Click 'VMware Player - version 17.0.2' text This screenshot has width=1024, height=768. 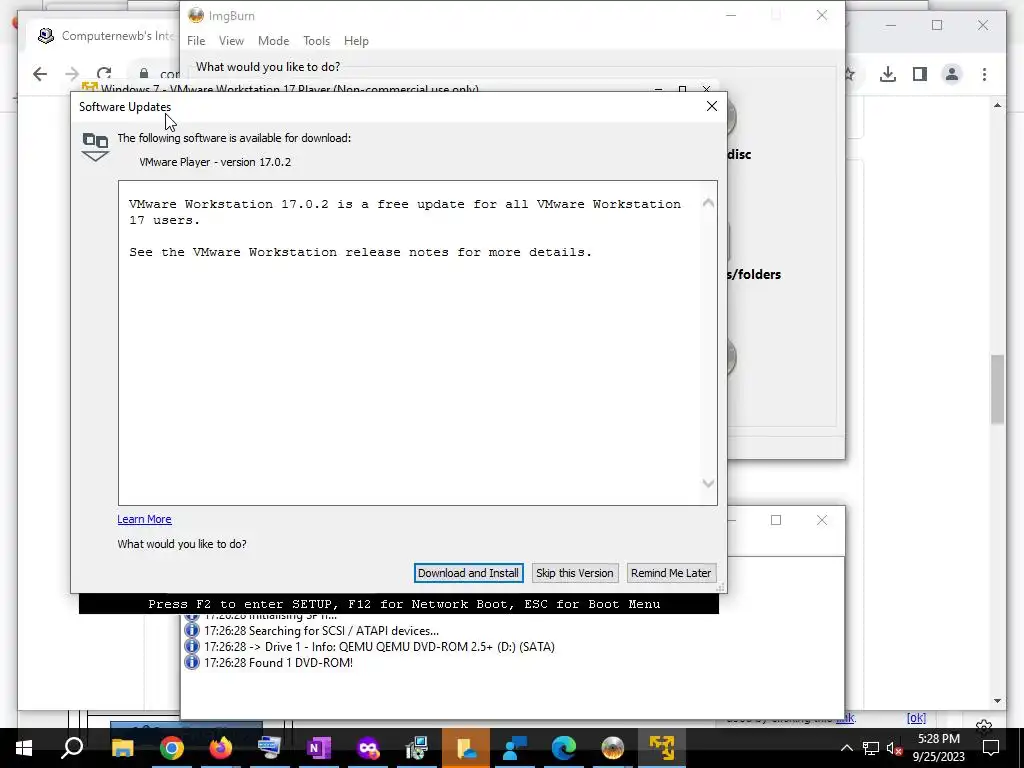[x=215, y=162]
